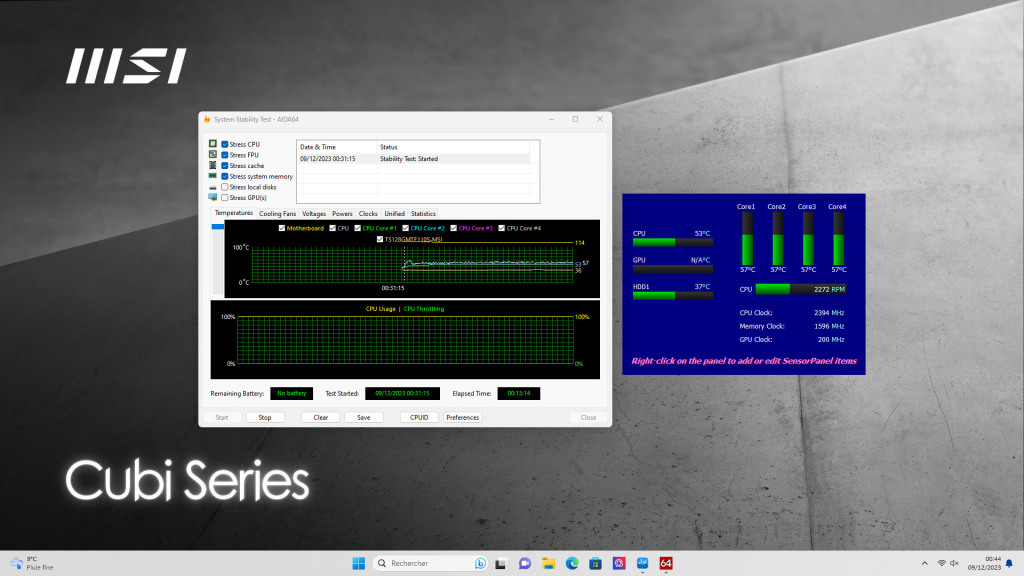The width and height of the screenshot is (1024, 576).
Task: Click the RAM module icon beside Stress system memory
Action: coord(213,176)
